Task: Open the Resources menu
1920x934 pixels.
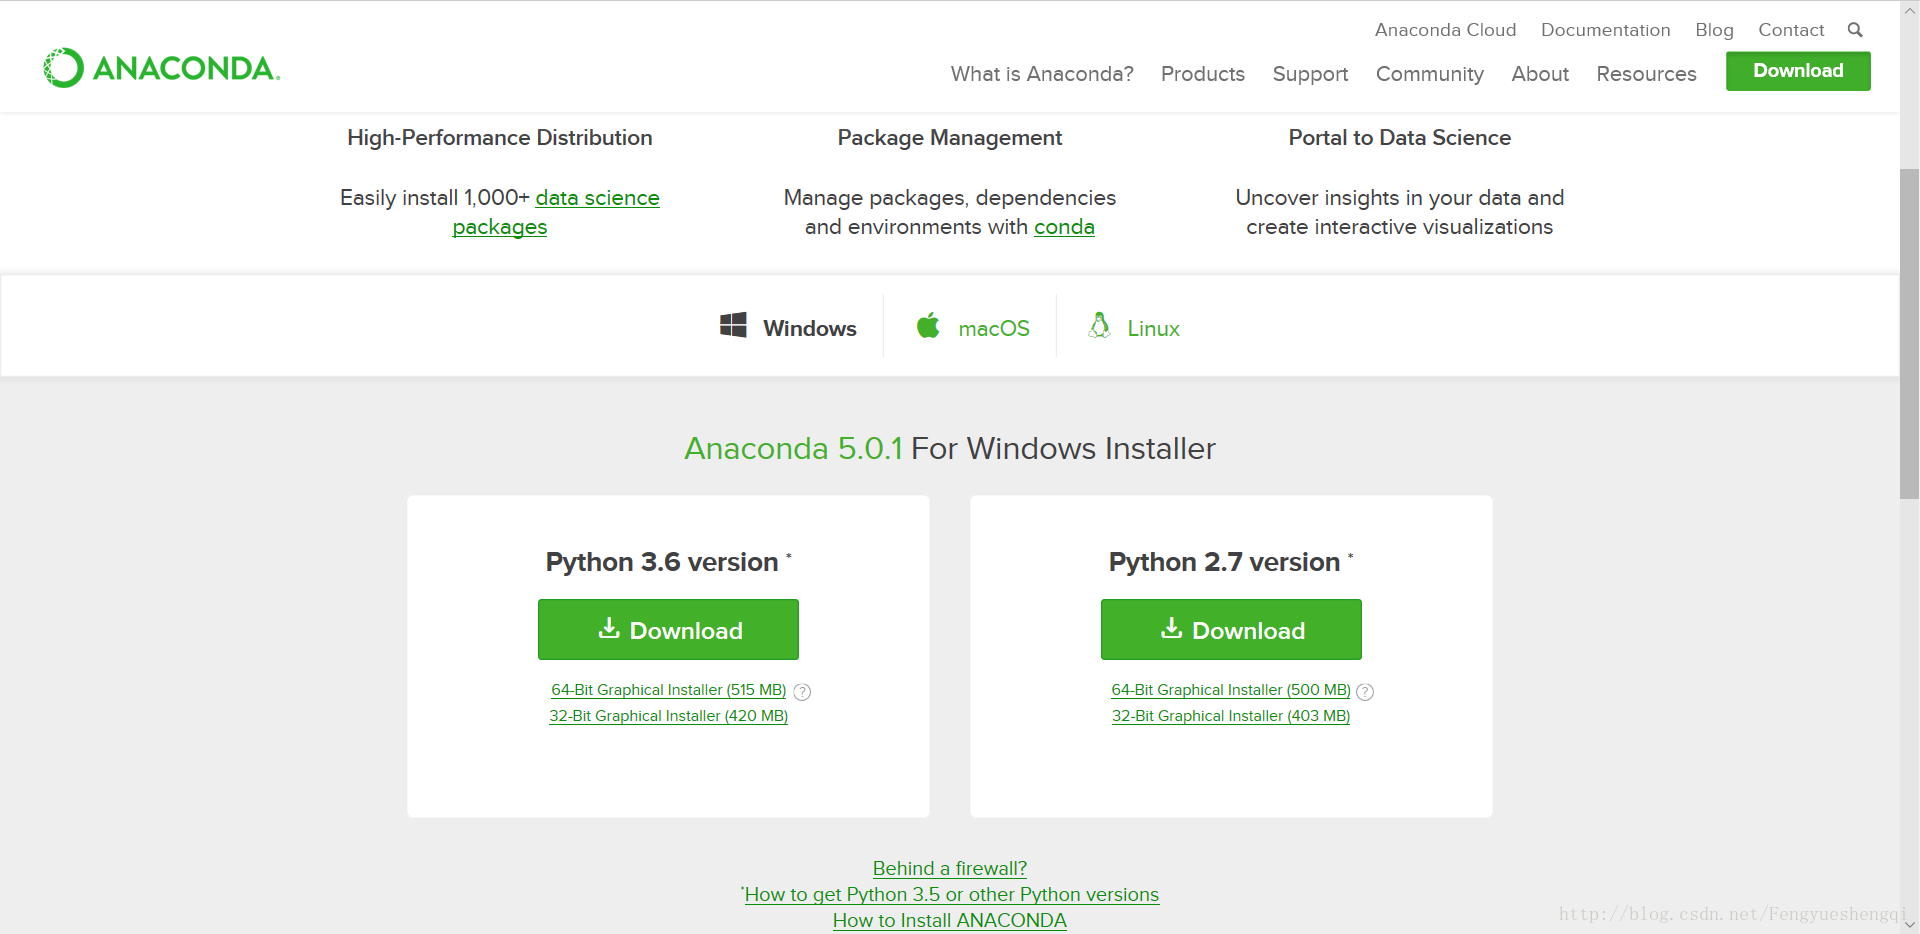Action: tap(1646, 74)
